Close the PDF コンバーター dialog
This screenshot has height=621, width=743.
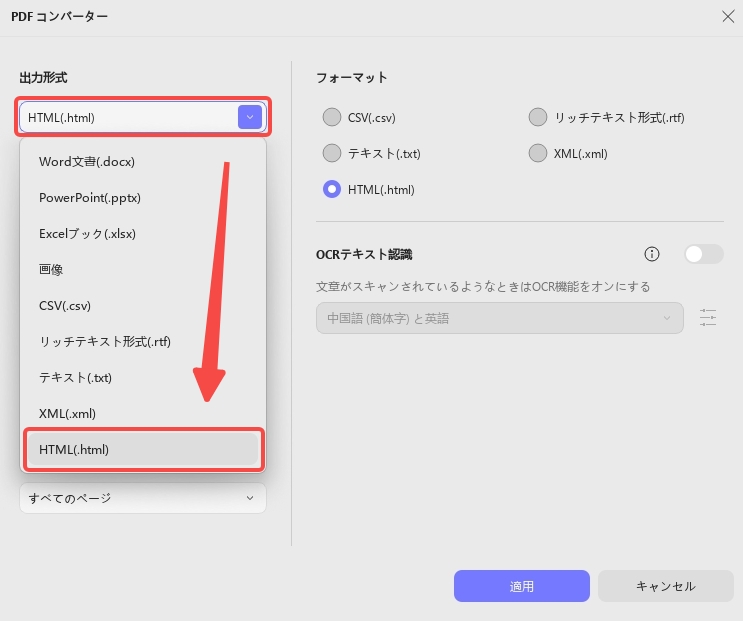(728, 17)
